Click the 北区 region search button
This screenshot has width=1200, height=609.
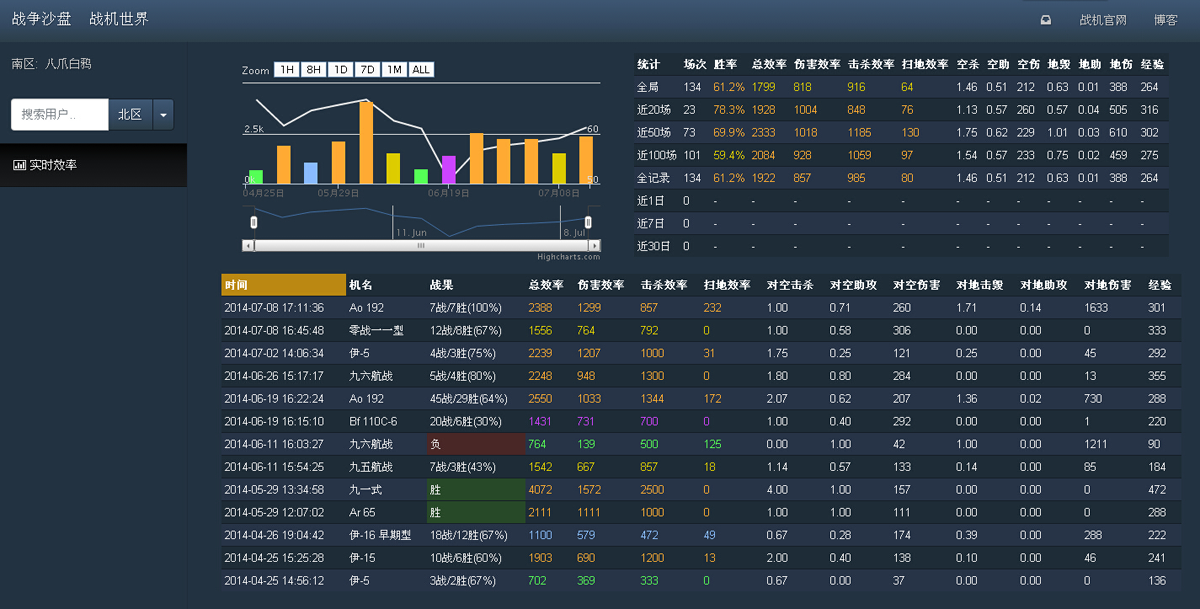pyautogui.click(x=130, y=115)
